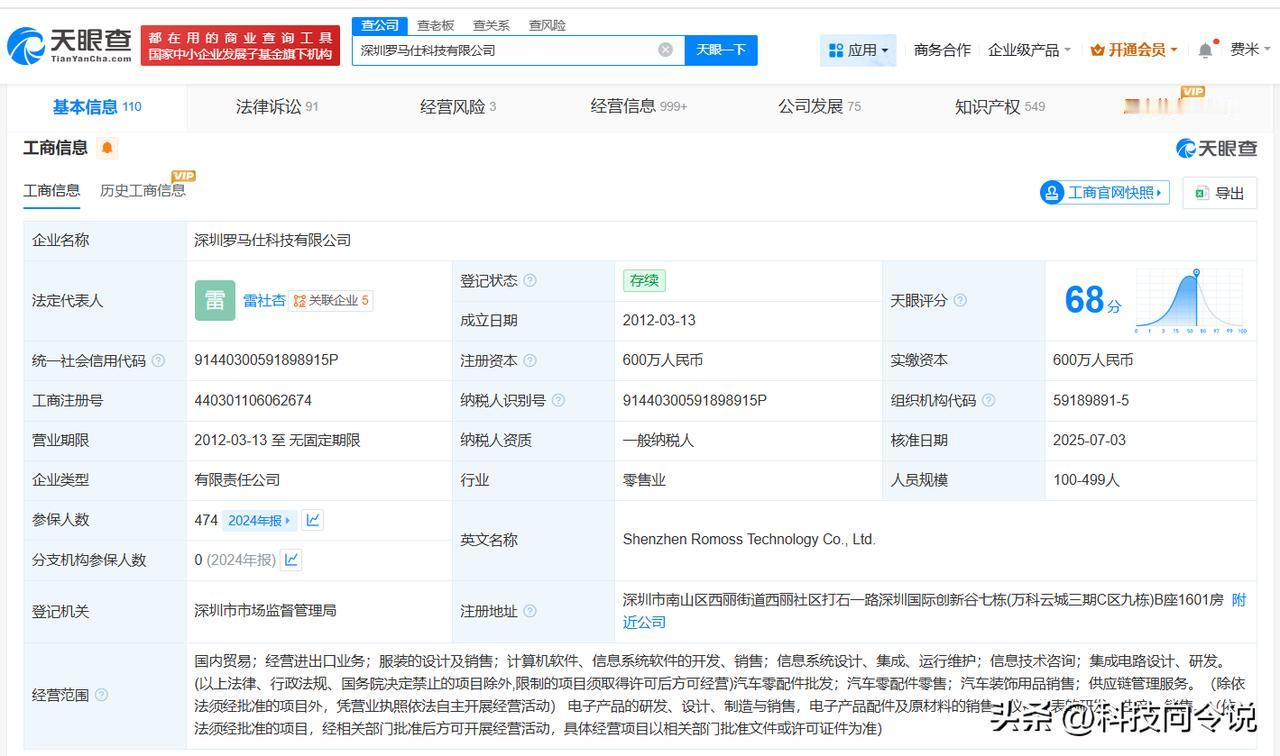
Task: Open the 应用 dropdown
Action: pos(858,50)
